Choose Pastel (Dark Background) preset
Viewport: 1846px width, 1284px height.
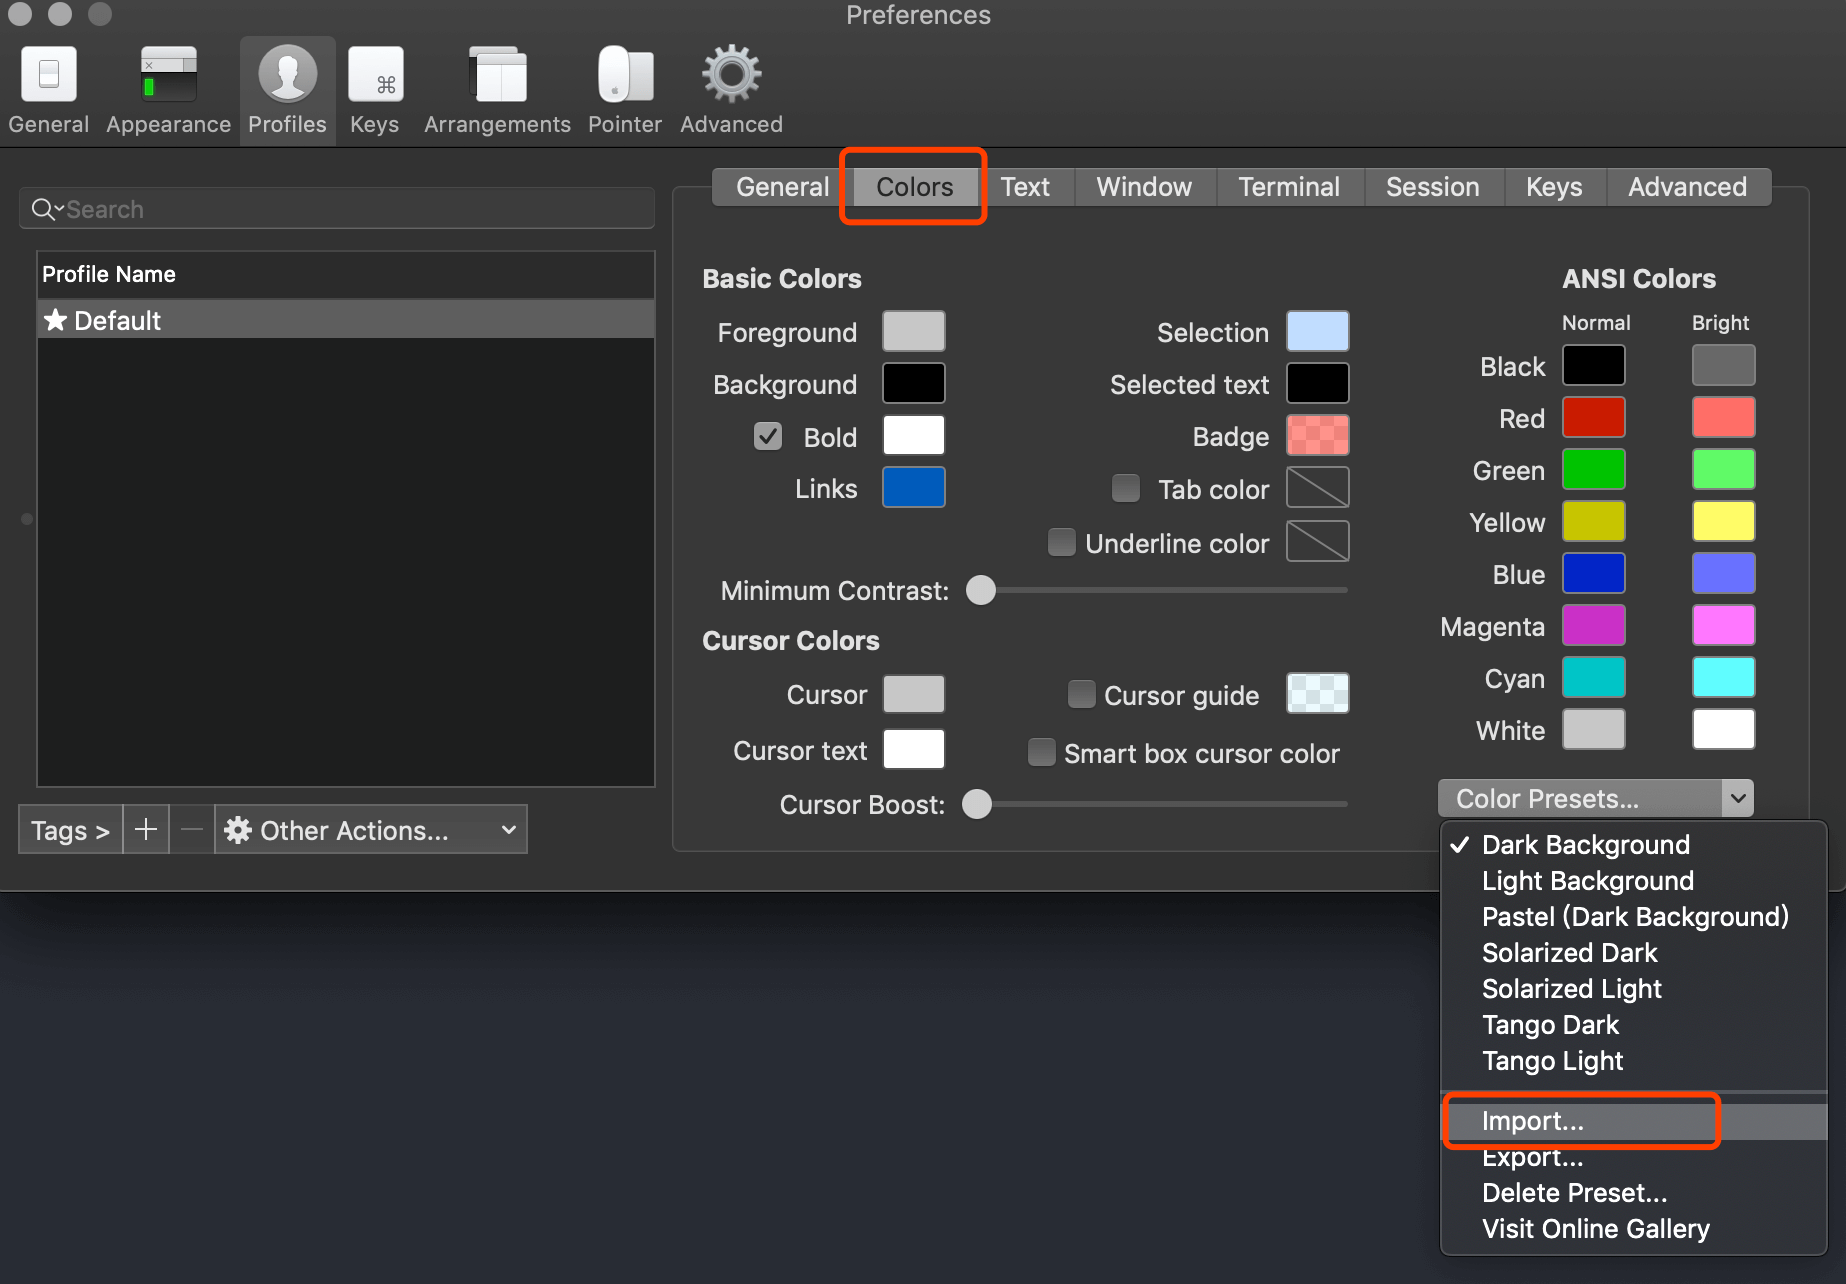[1634, 917]
